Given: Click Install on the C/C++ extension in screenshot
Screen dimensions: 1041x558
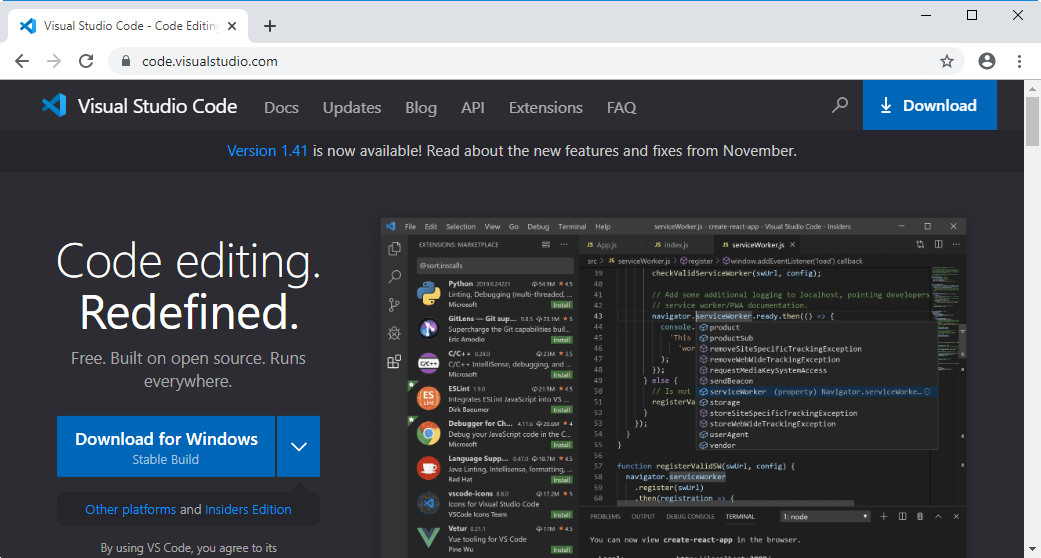Looking at the screenshot, I should [562, 375].
